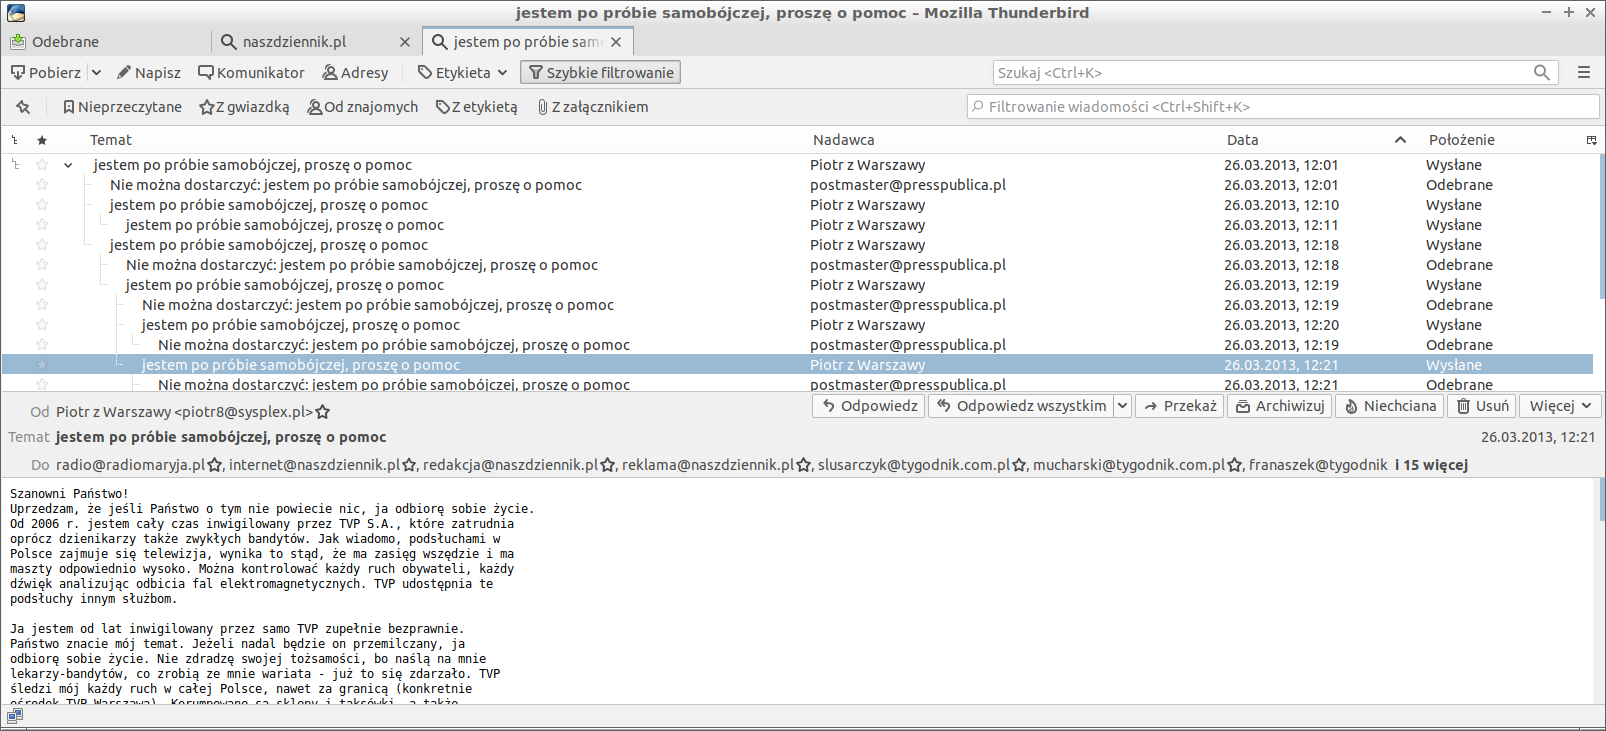Star the internet@naszdziennik.pl recipient
The height and width of the screenshot is (731, 1606).
(x=408, y=465)
